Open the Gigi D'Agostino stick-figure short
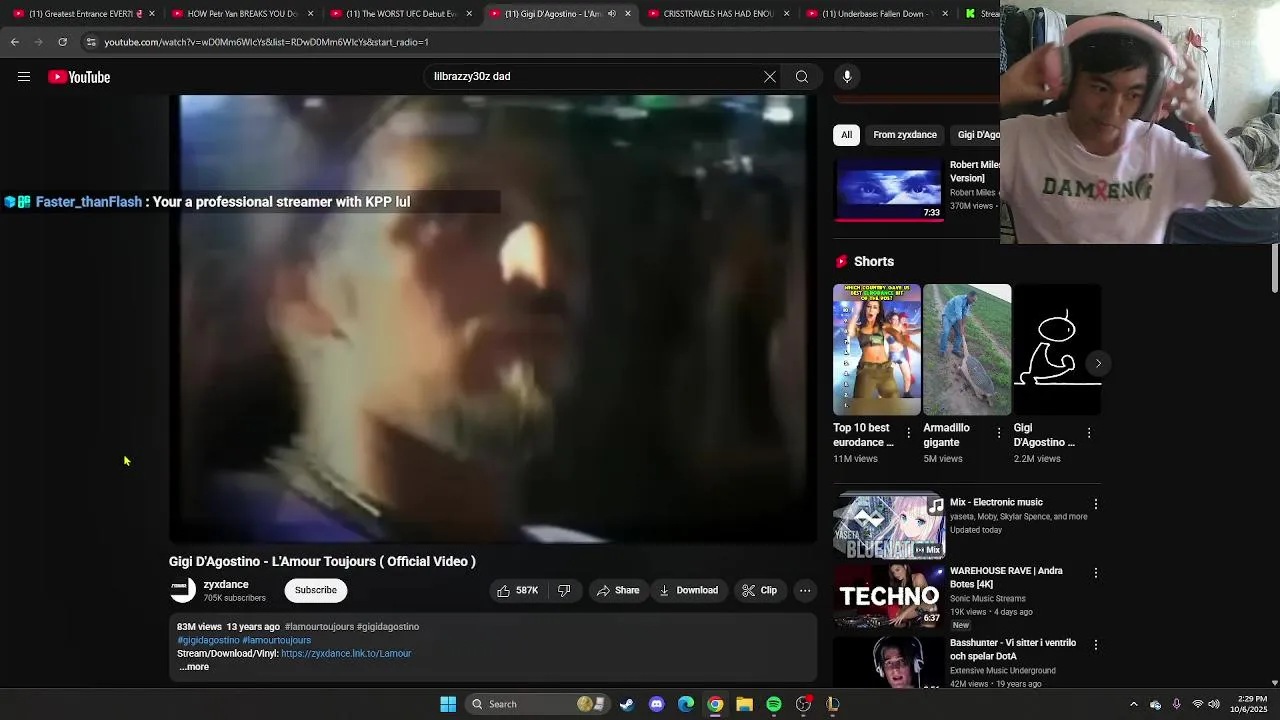 1057,349
